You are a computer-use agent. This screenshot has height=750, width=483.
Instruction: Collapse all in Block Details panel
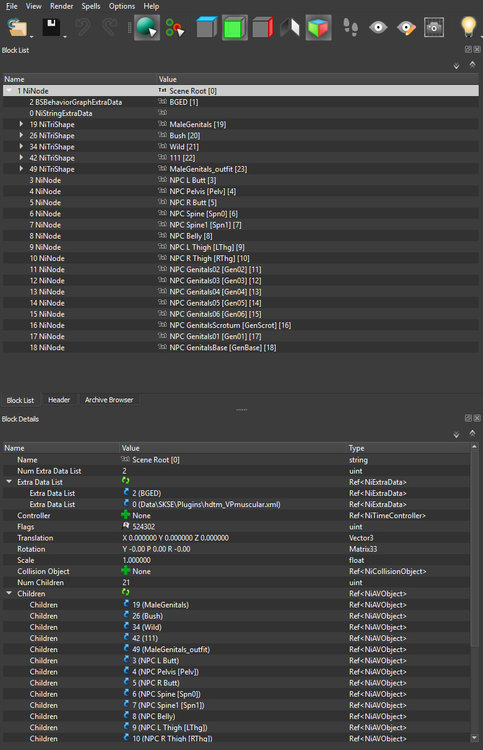[x=472, y=433]
